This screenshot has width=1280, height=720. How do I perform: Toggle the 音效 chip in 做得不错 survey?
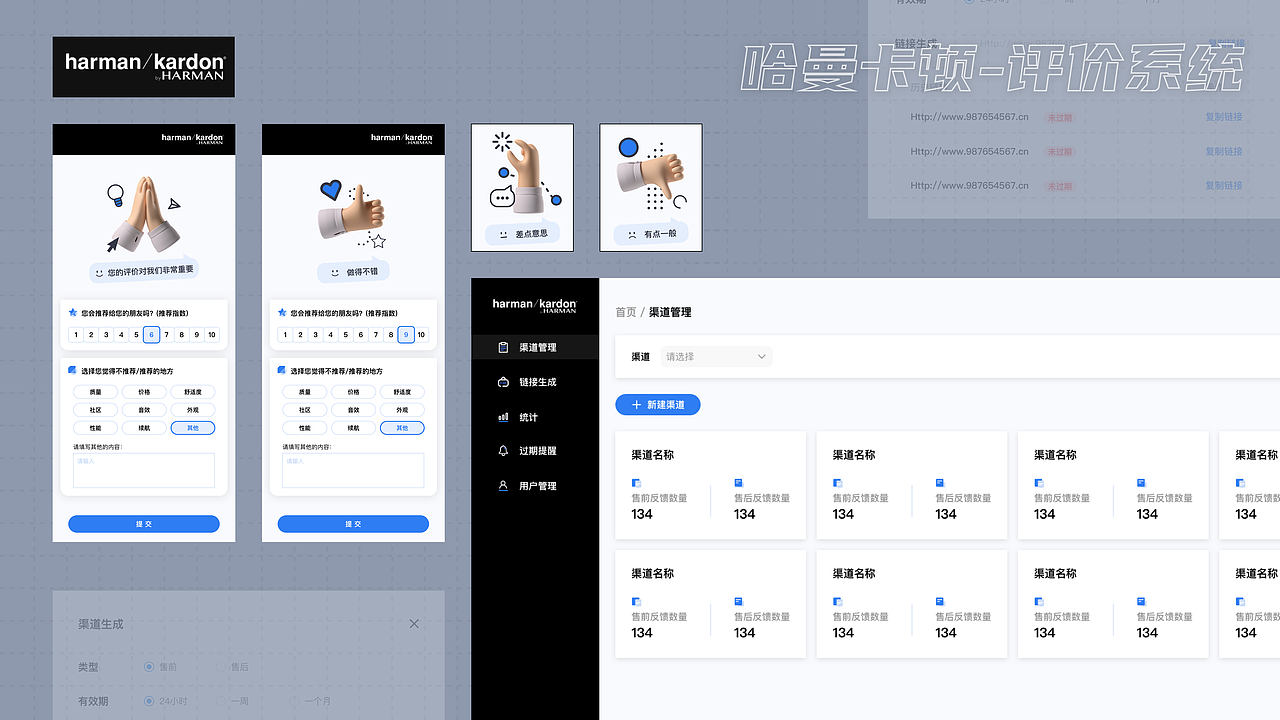(x=353, y=410)
